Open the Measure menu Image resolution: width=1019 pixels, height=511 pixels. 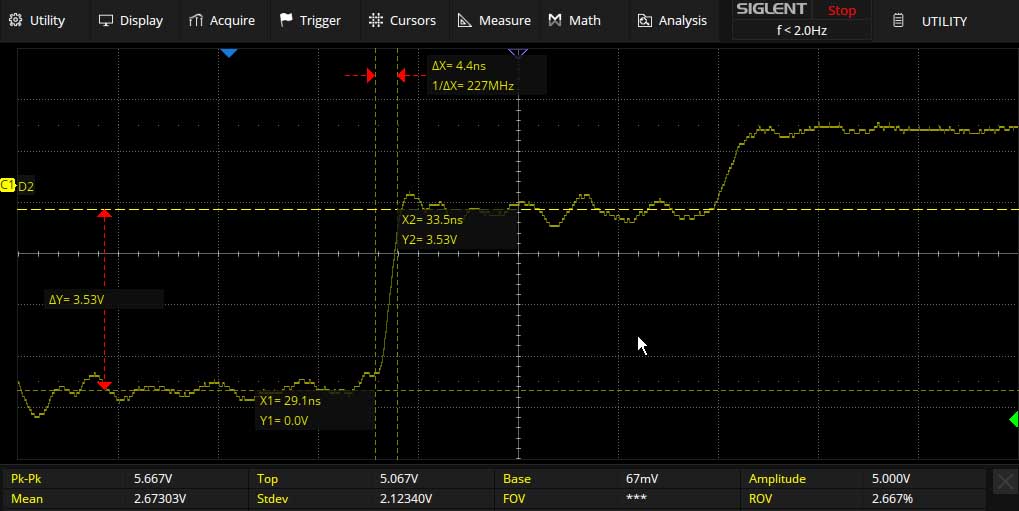(x=494, y=20)
